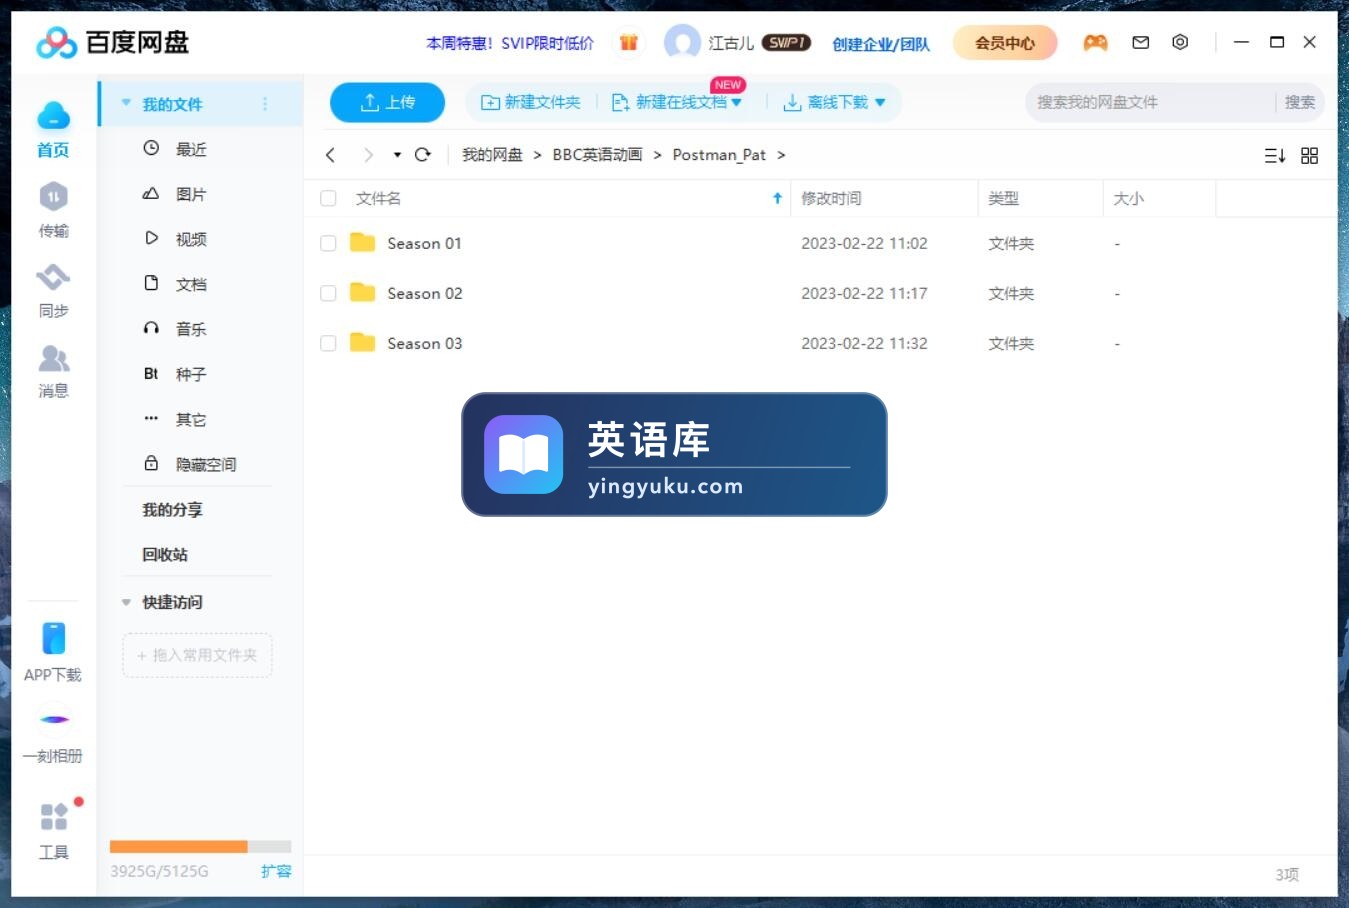The width and height of the screenshot is (1349, 908).
Task: Open 会员中心 button
Action: (1005, 43)
